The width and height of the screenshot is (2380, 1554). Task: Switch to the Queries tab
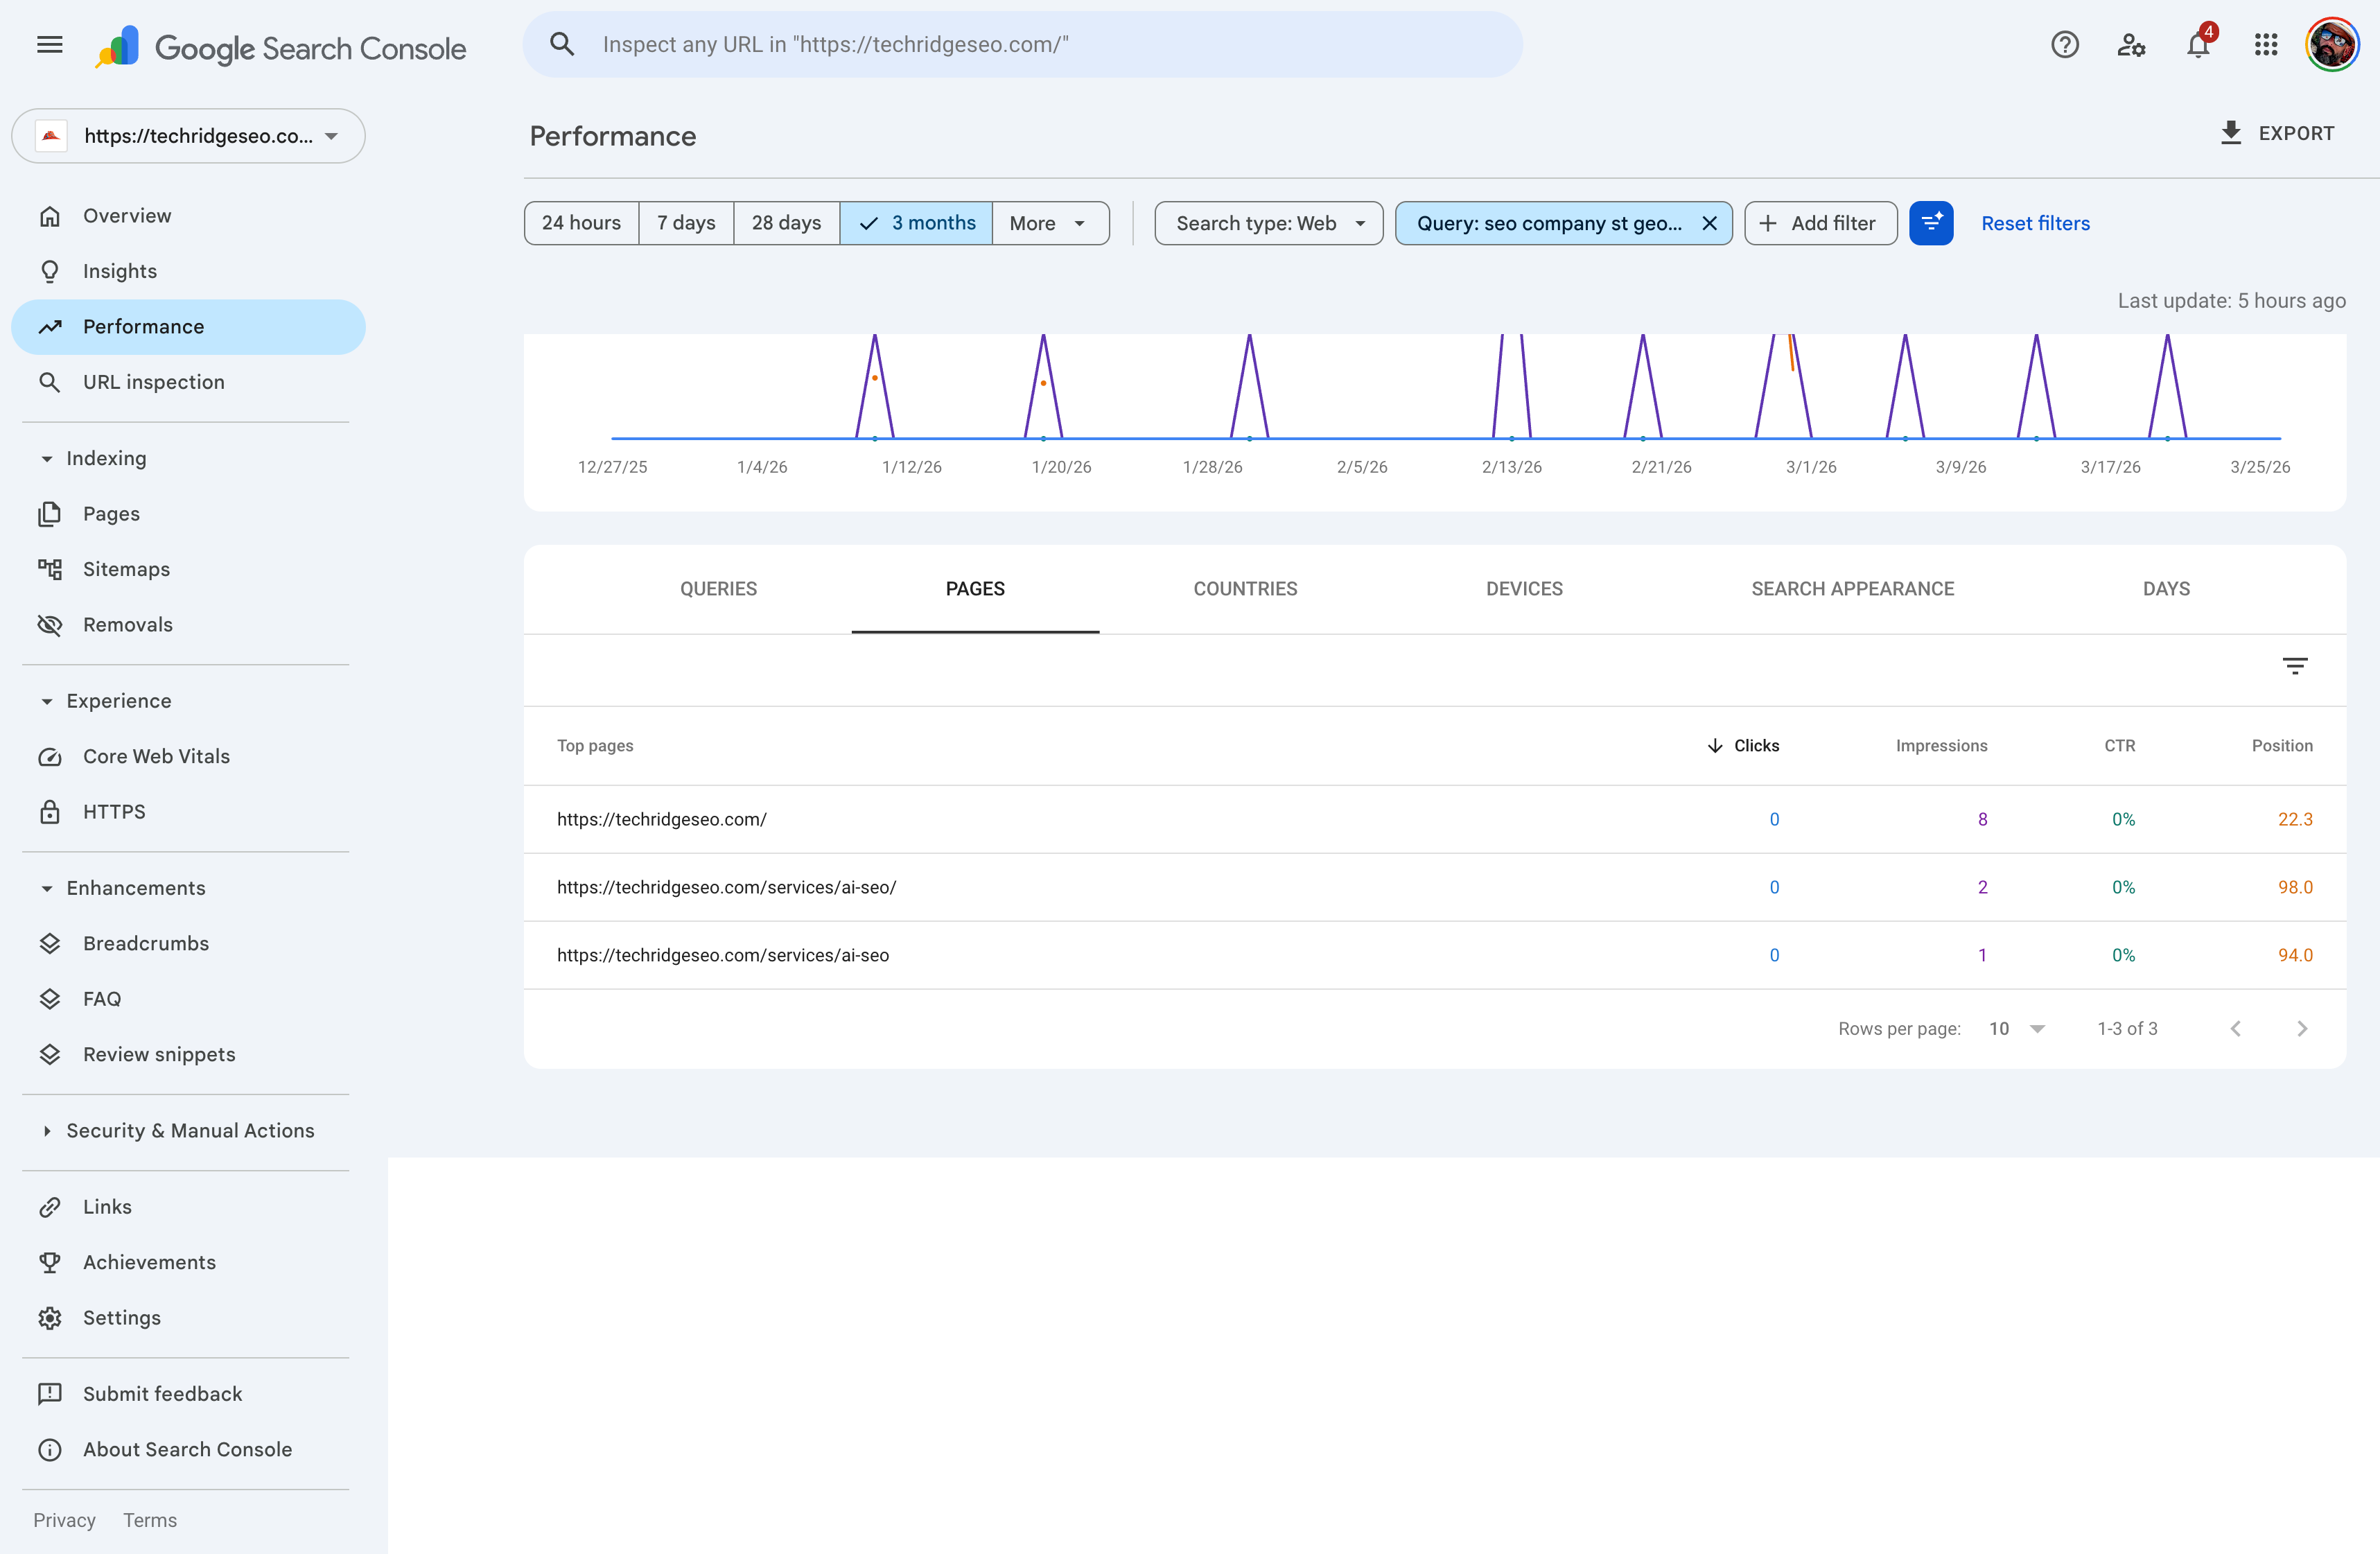[x=718, y=589]
